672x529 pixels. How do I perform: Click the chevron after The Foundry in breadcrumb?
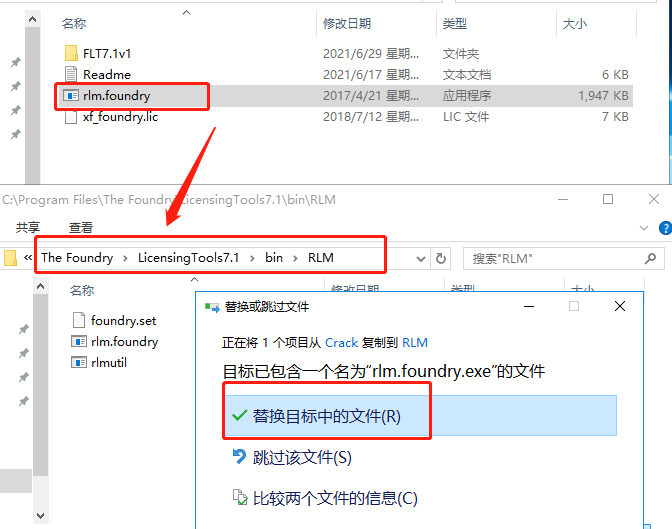click(x=125, y=258)
